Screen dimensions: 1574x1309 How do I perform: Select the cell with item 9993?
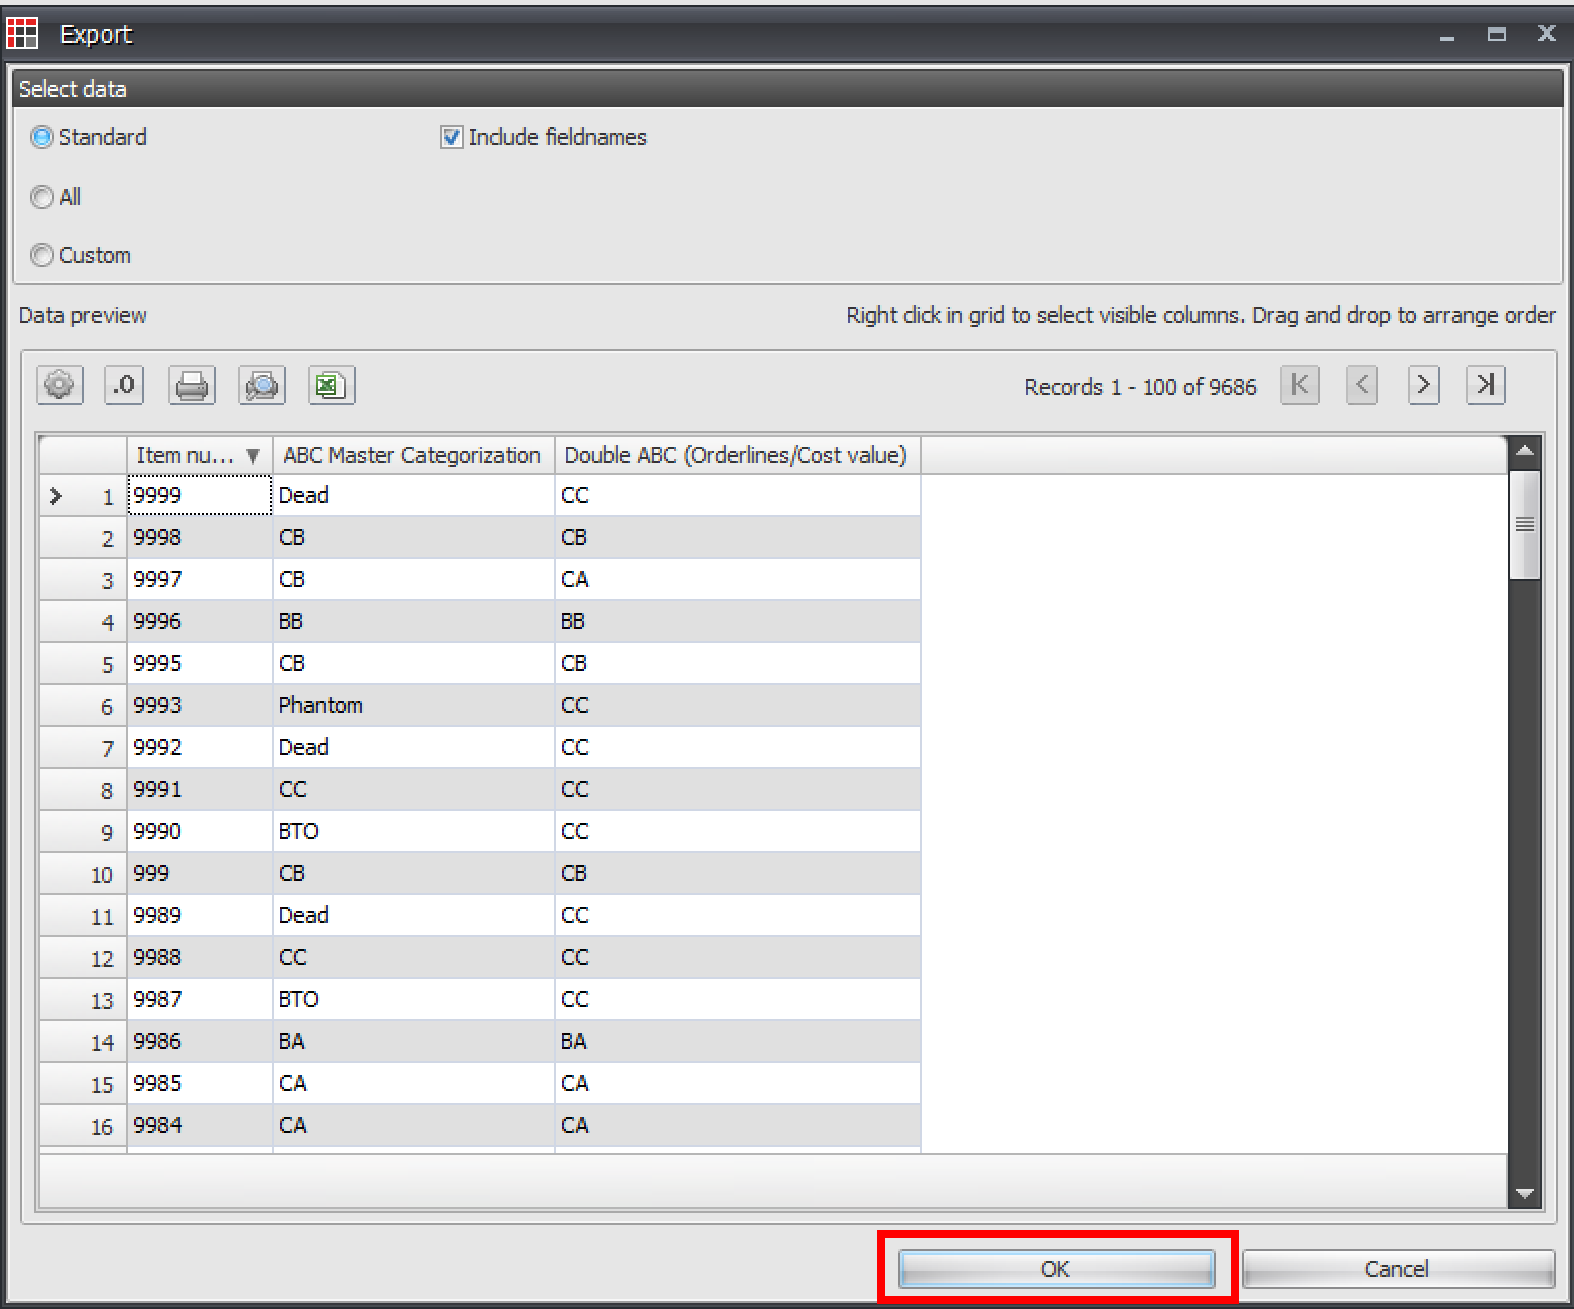coord(200,705)
